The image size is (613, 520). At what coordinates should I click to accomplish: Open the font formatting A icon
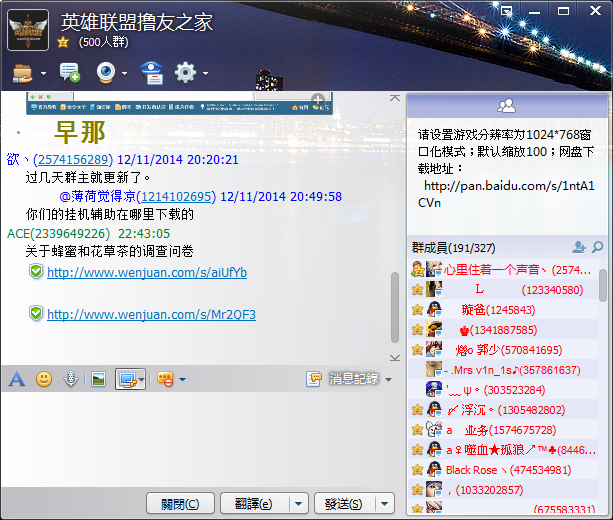point(17,379)
